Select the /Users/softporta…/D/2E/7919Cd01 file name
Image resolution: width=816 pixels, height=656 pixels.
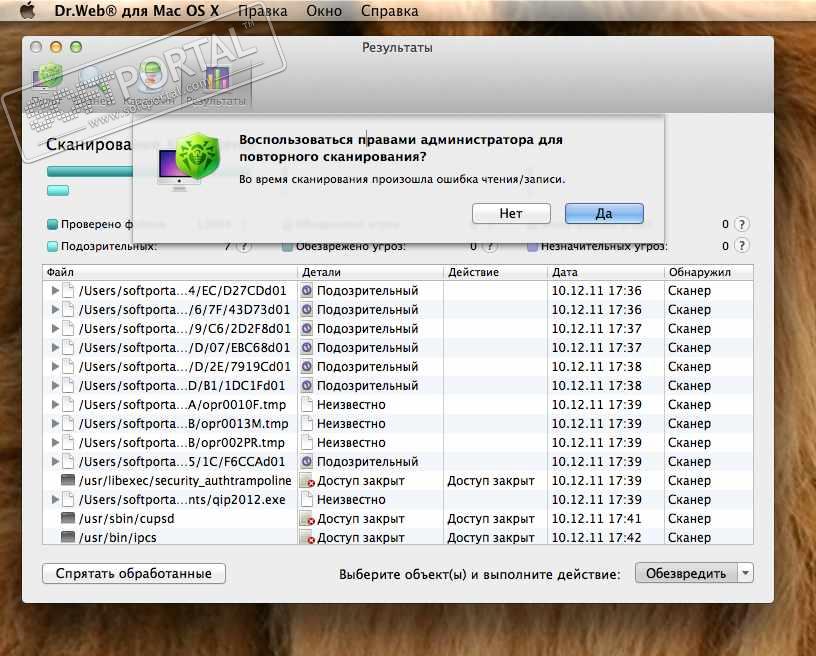184,366
